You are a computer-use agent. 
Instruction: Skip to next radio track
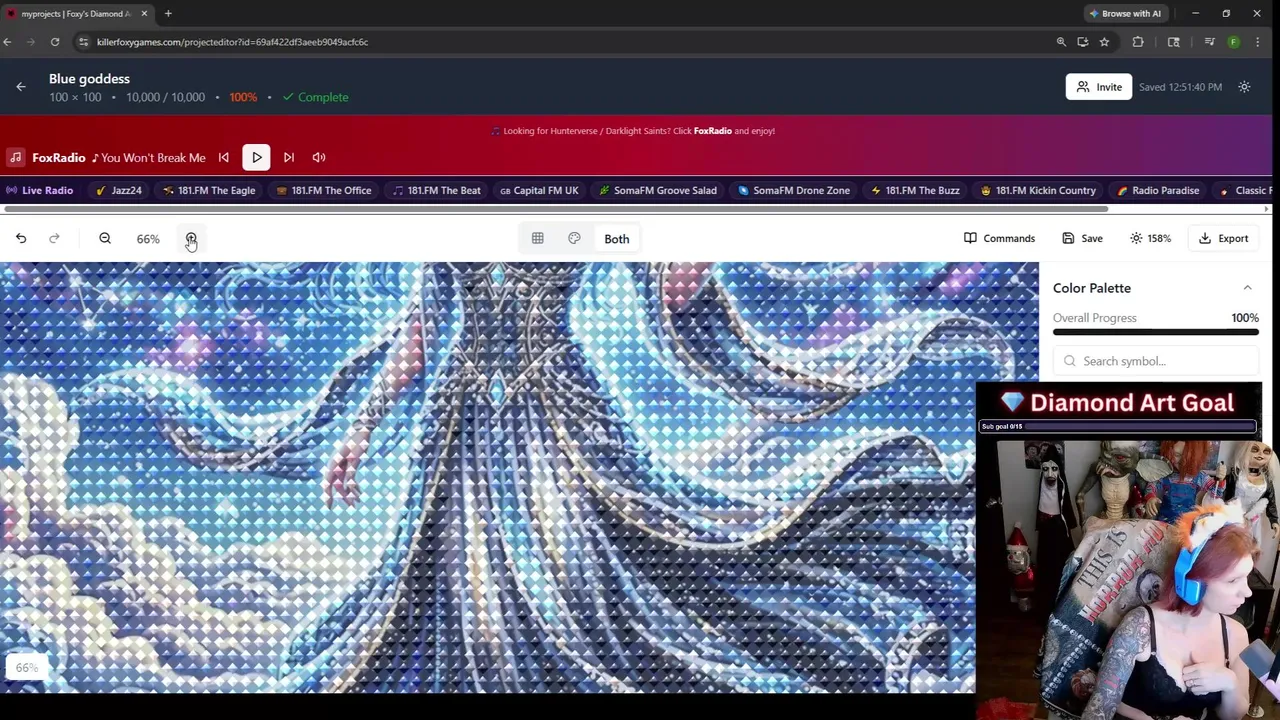click(x=289, y=157)
